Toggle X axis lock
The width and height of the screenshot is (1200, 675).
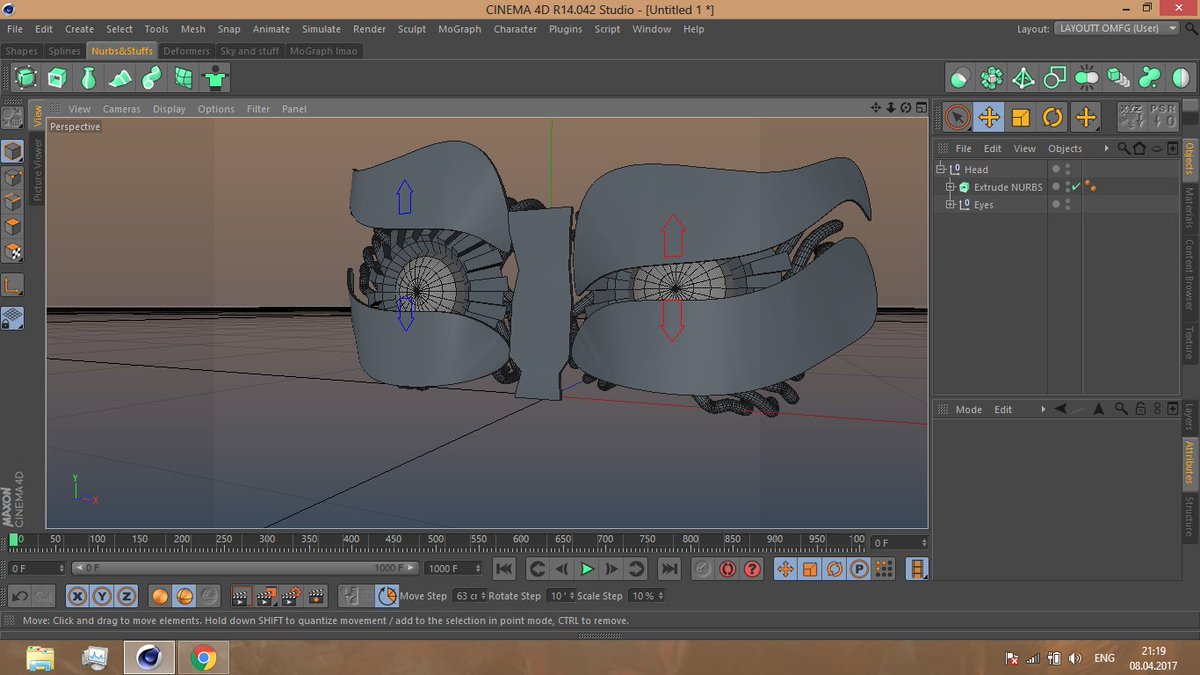tap(77, 597)
